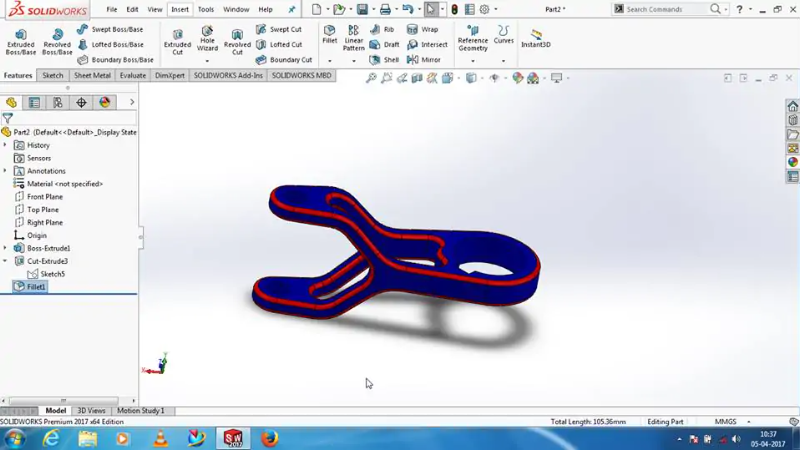Image resolution: width=800 pixels, height=450 pixels.
Task: Open Appearances pane in right task bar
Action: click(x=792, y=162)
